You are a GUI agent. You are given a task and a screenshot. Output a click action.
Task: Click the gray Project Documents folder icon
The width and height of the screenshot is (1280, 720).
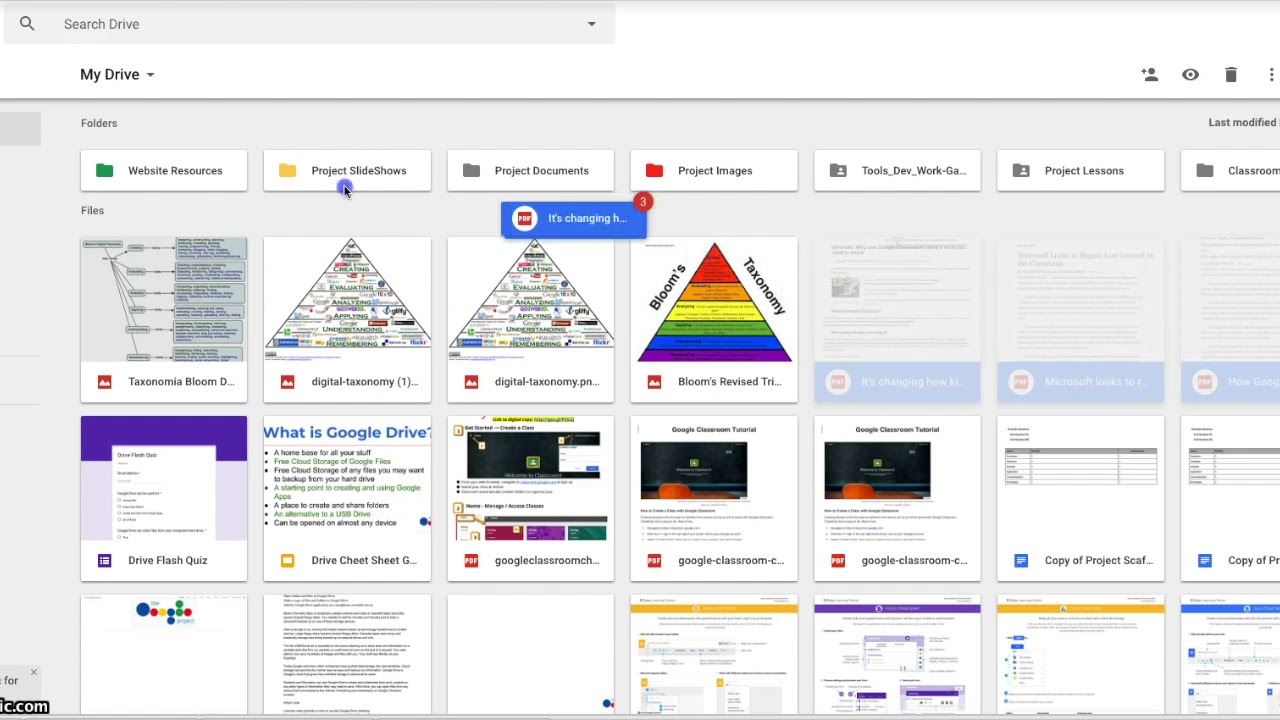coord(471,171)
